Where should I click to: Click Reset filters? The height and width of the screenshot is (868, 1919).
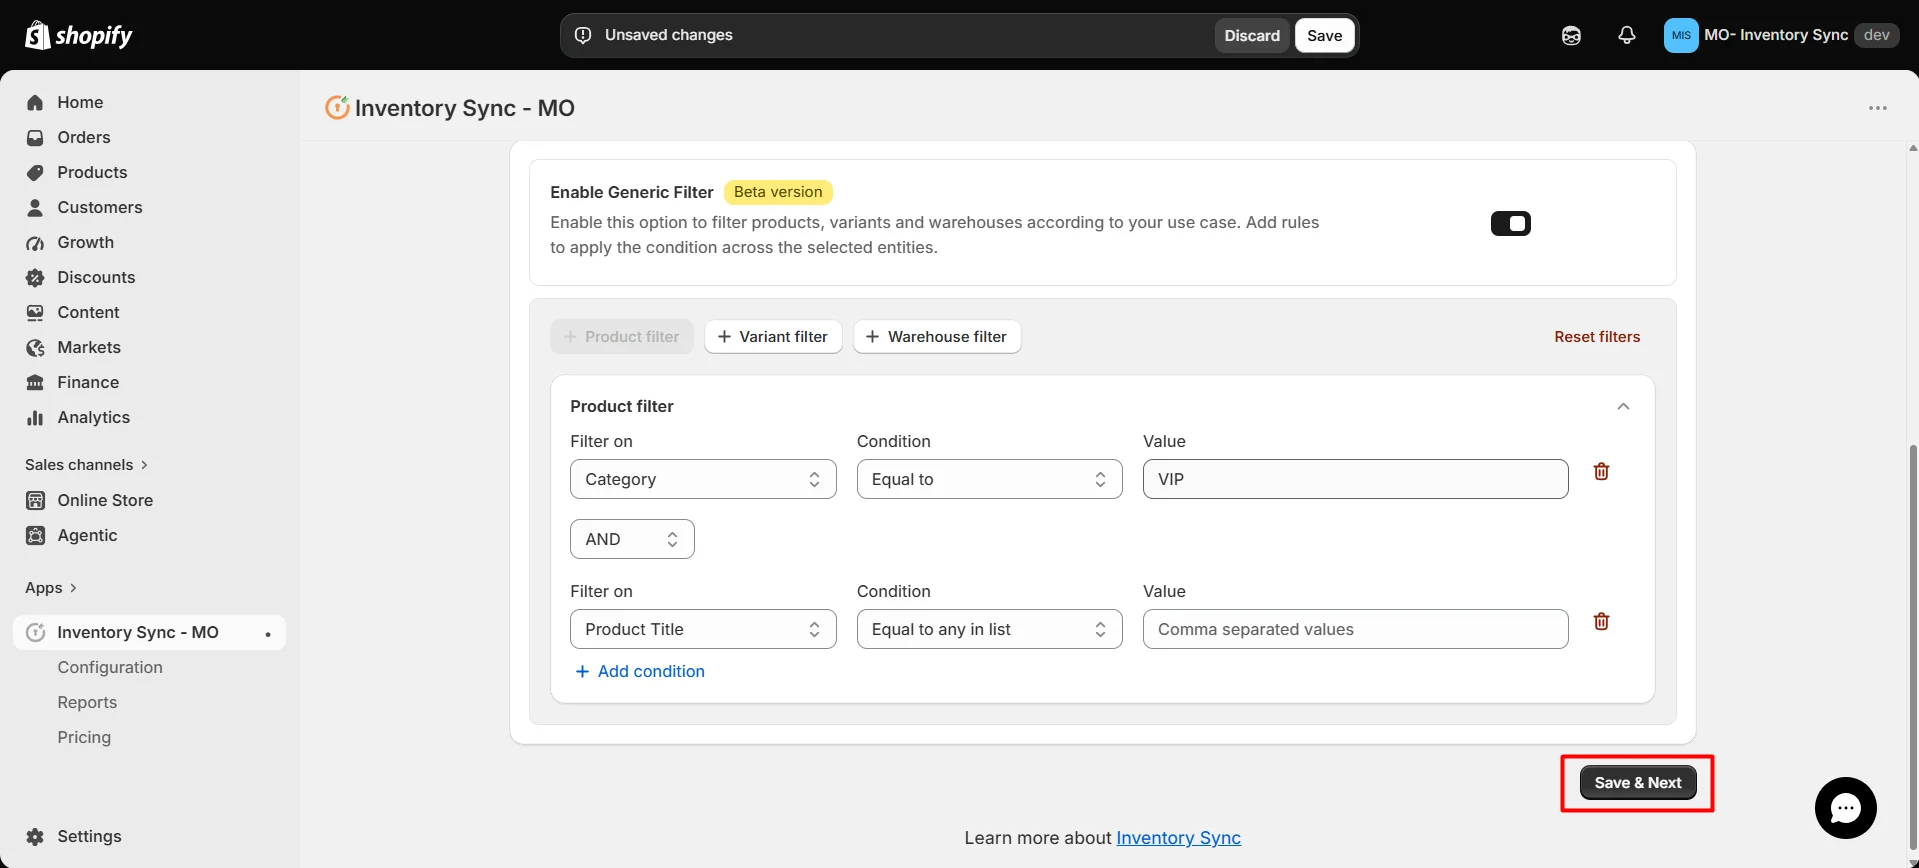coord(1597,337)
